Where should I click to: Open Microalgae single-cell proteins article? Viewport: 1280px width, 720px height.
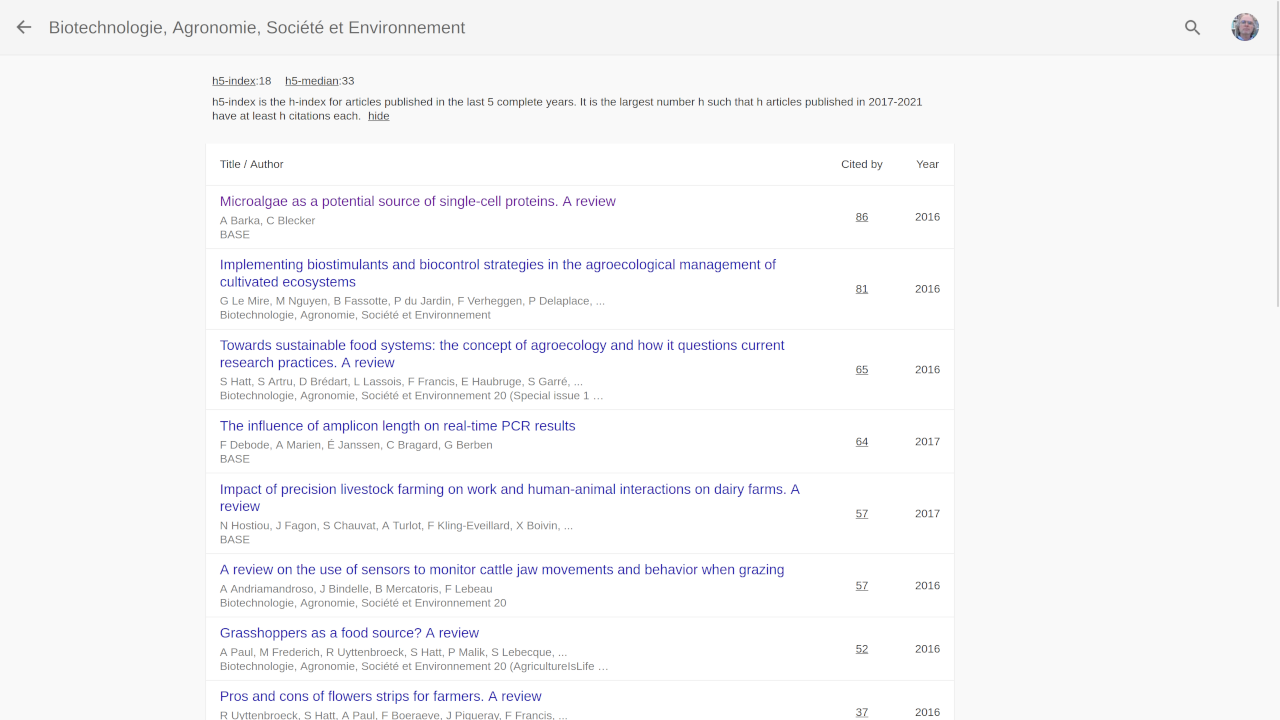tap(417, 202)
